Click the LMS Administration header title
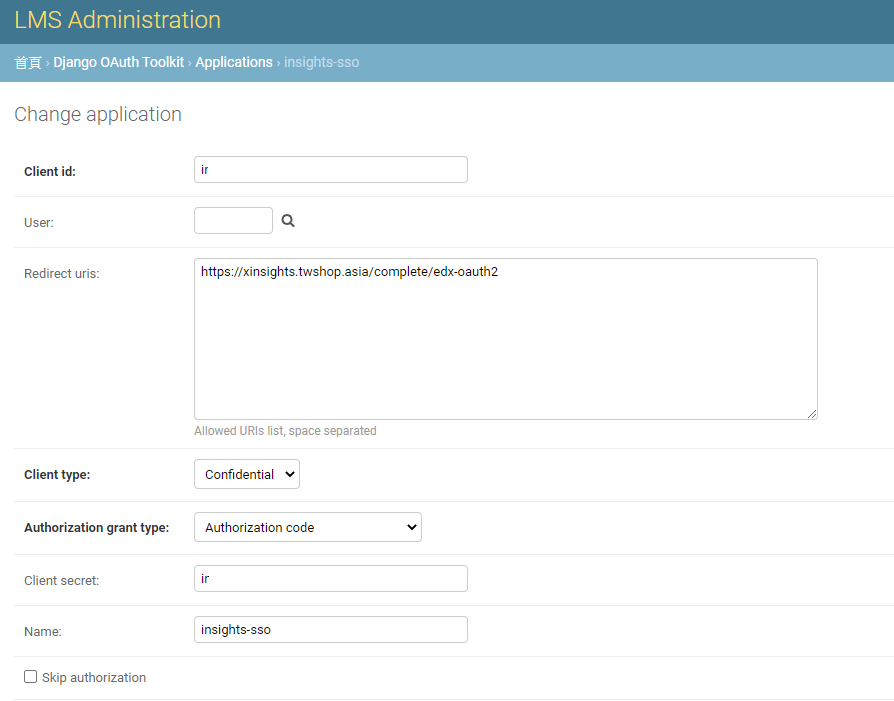Image resolution: width=894 pixels, height=701 pixels. (x=117, y=20)
